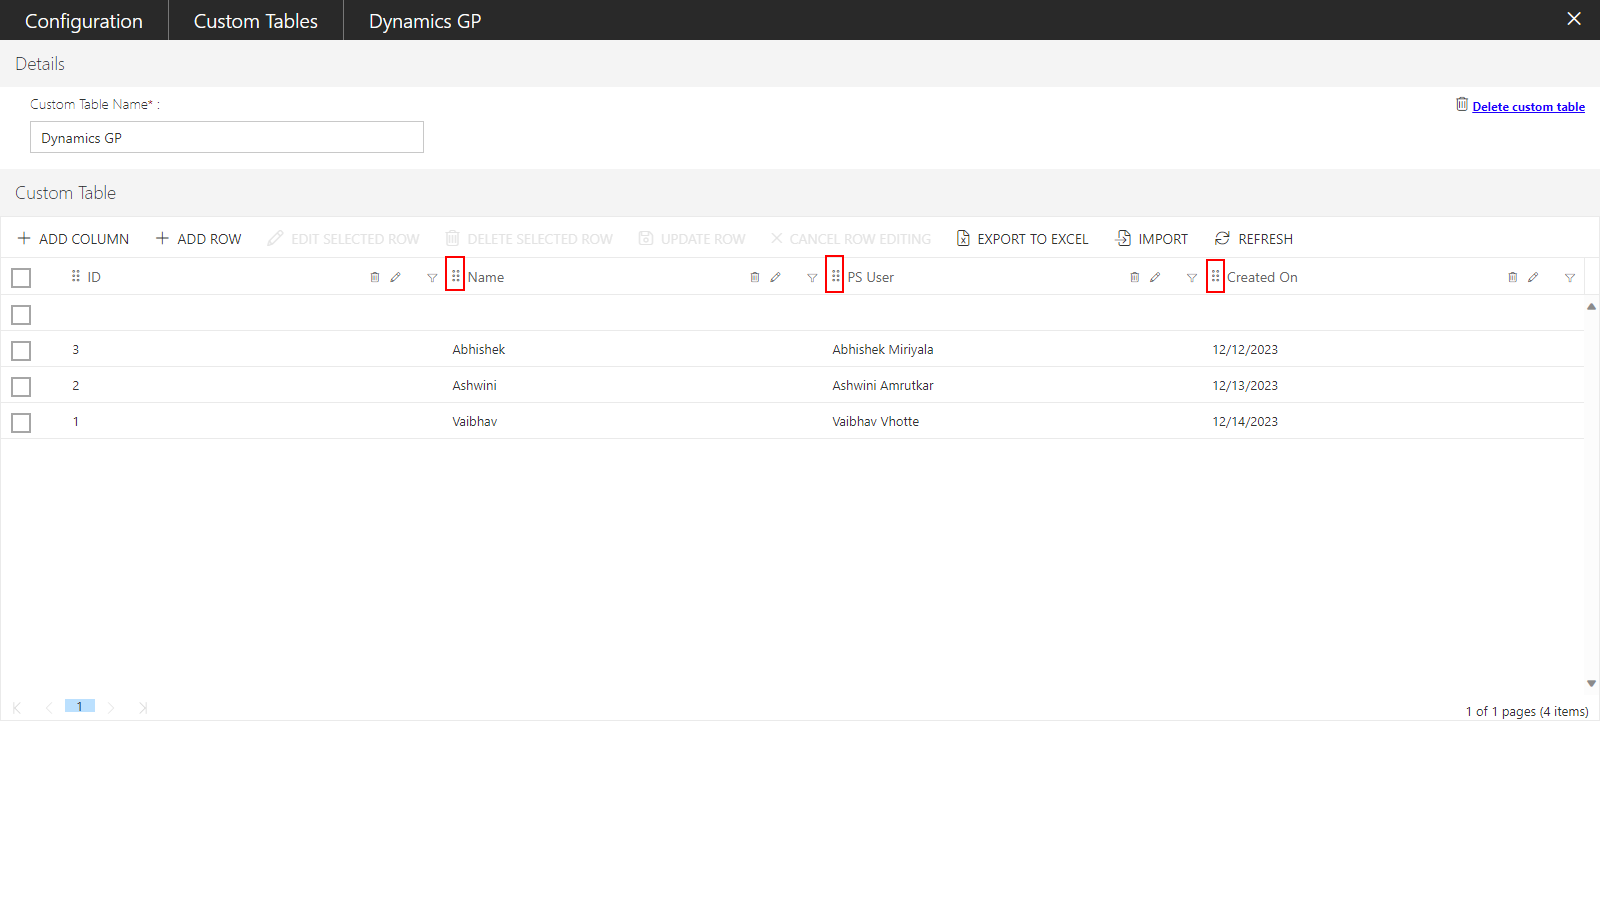Open filter for the ID column

point(432,278)
